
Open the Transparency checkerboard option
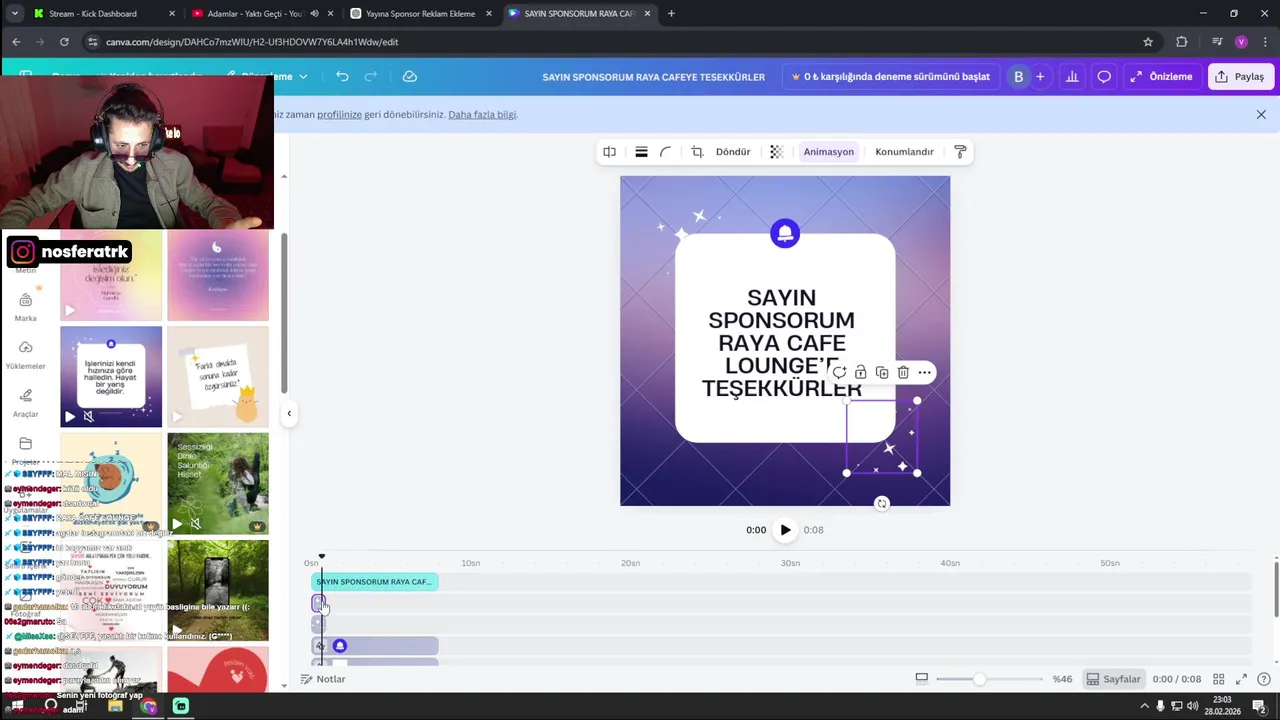[x=776, y=152]
